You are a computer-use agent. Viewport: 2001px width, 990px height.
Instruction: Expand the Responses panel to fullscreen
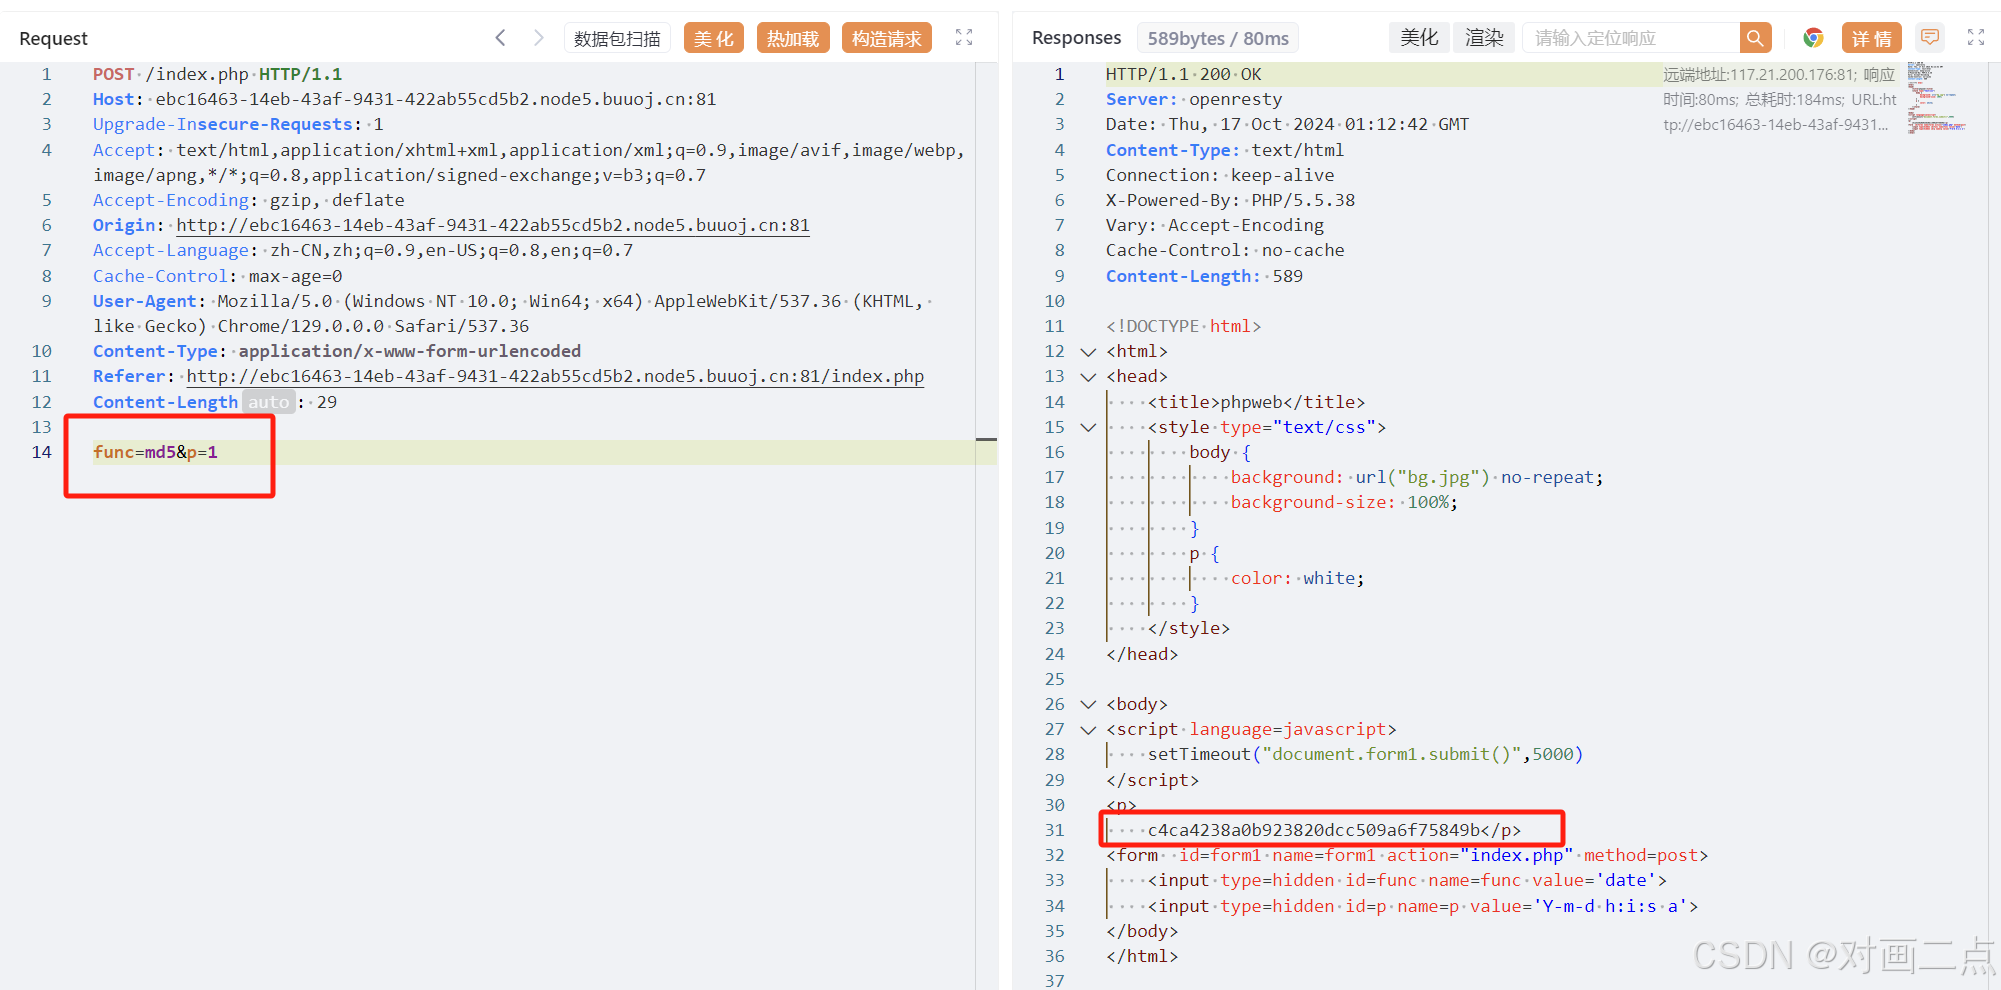tap(1976, 38)
